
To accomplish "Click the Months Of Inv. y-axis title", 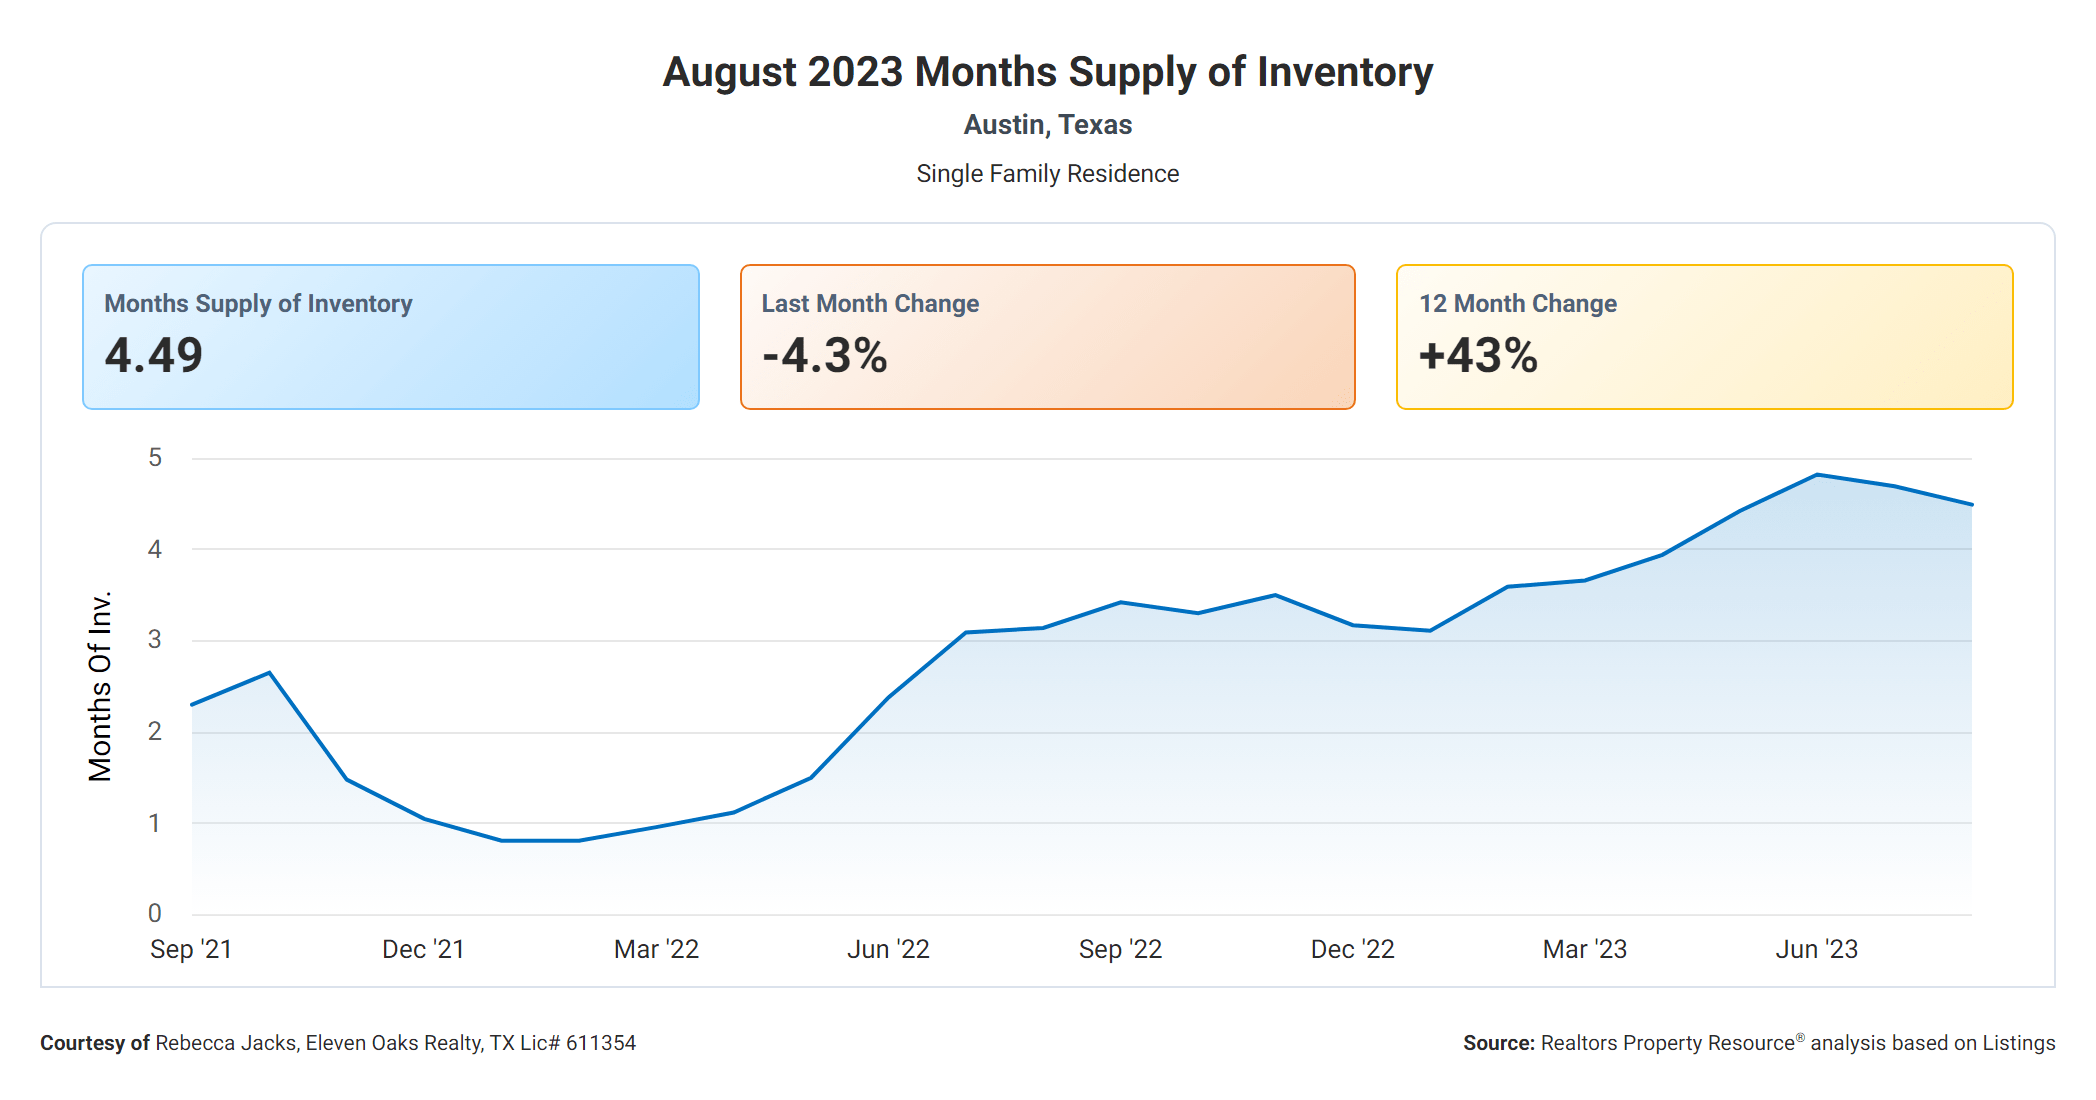I will pyautogui.click(x=100, y=686).
